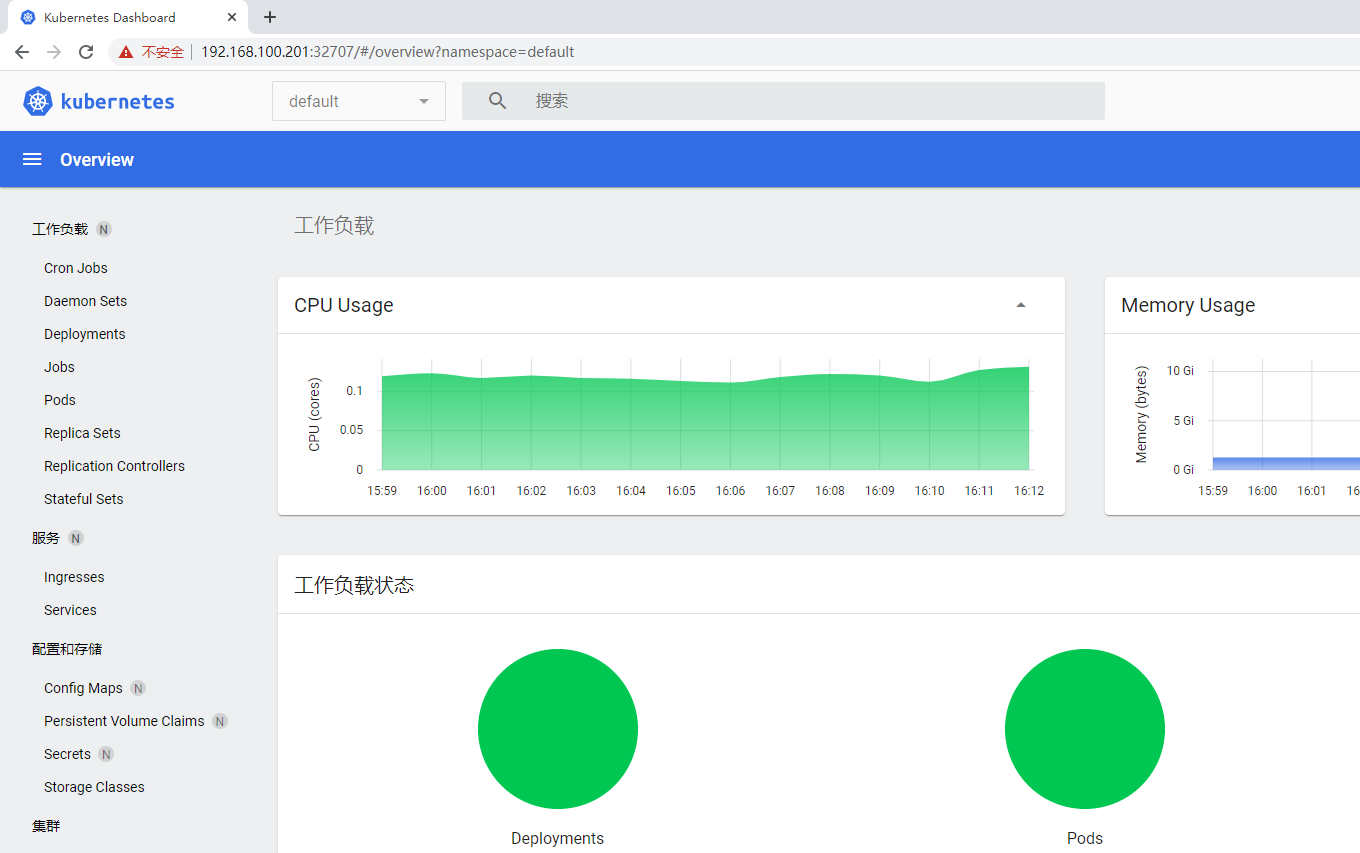Open Replication Controllers in the sidebar
This screenshot has height=853, width=1360.
tap(114, 466)
